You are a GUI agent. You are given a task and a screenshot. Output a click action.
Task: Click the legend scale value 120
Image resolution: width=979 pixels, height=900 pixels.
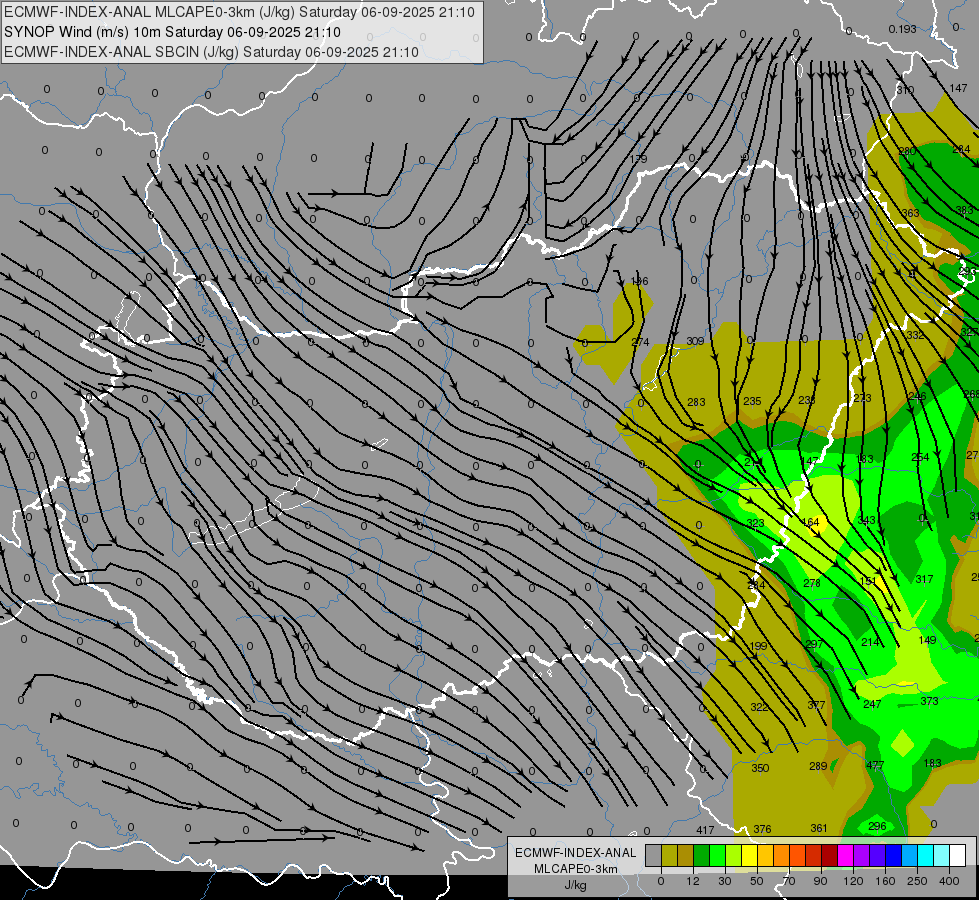[x=854, y=881]
